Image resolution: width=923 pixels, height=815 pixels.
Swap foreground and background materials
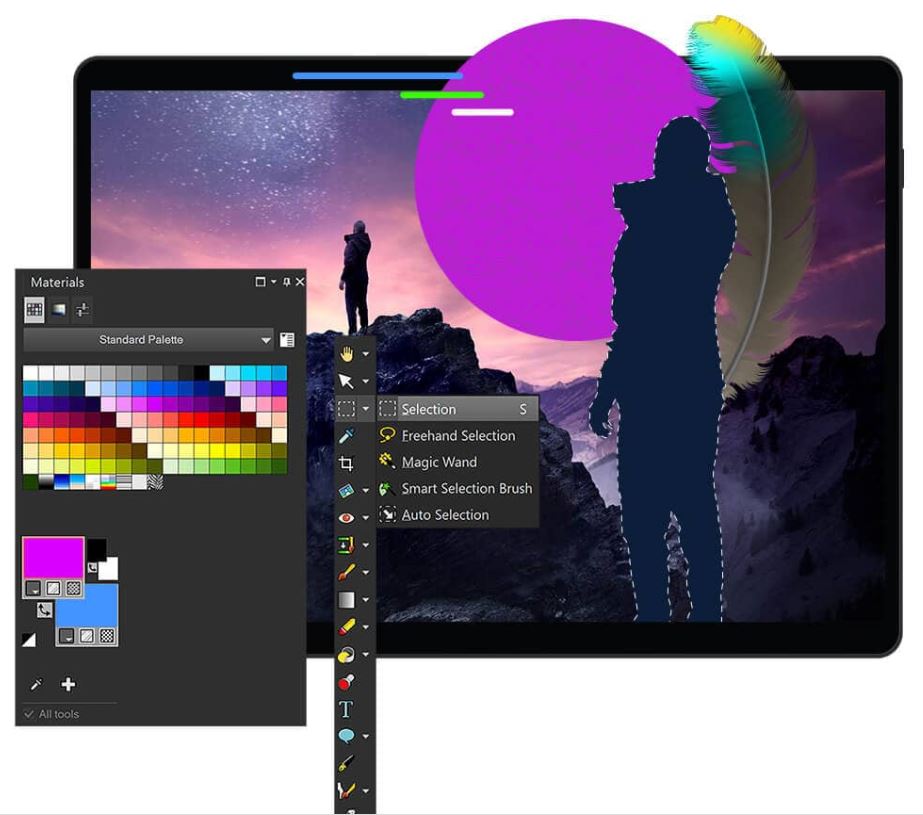click(46, 610)
